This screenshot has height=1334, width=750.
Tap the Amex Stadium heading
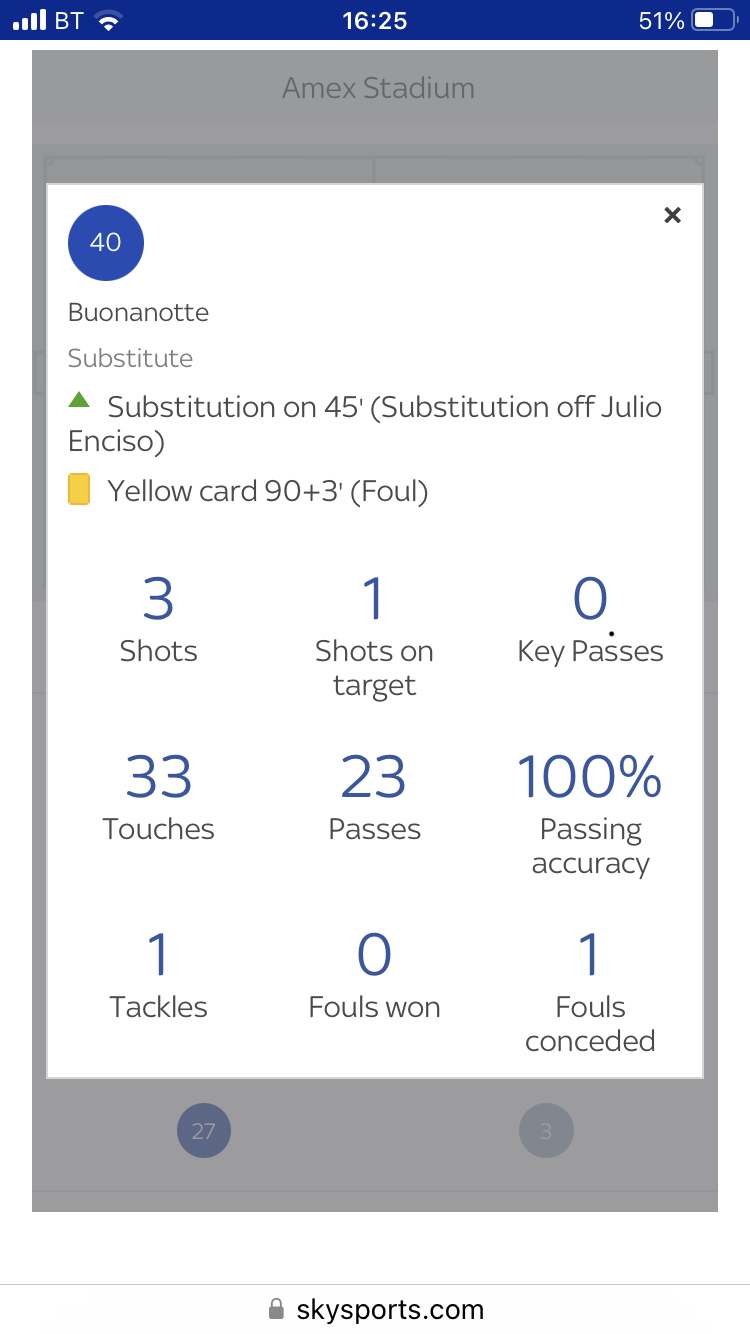pyautogui.click(x=378, y=88)
